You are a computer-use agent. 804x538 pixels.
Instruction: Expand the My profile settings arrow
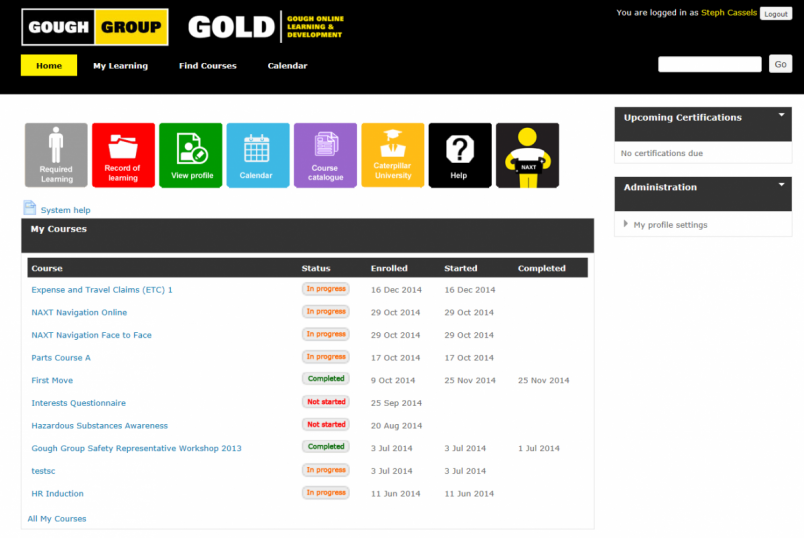[x=626, y=224]
